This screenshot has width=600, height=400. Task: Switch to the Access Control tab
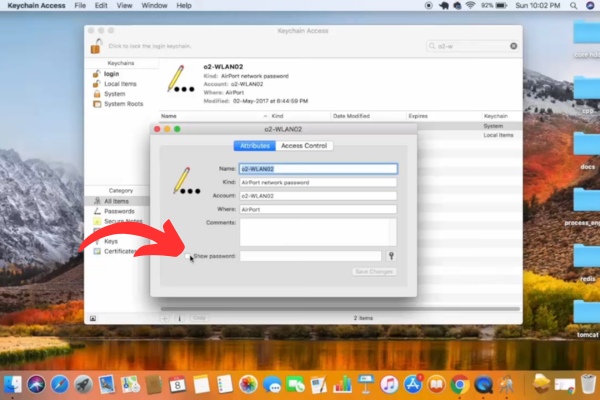coord(304,146)
